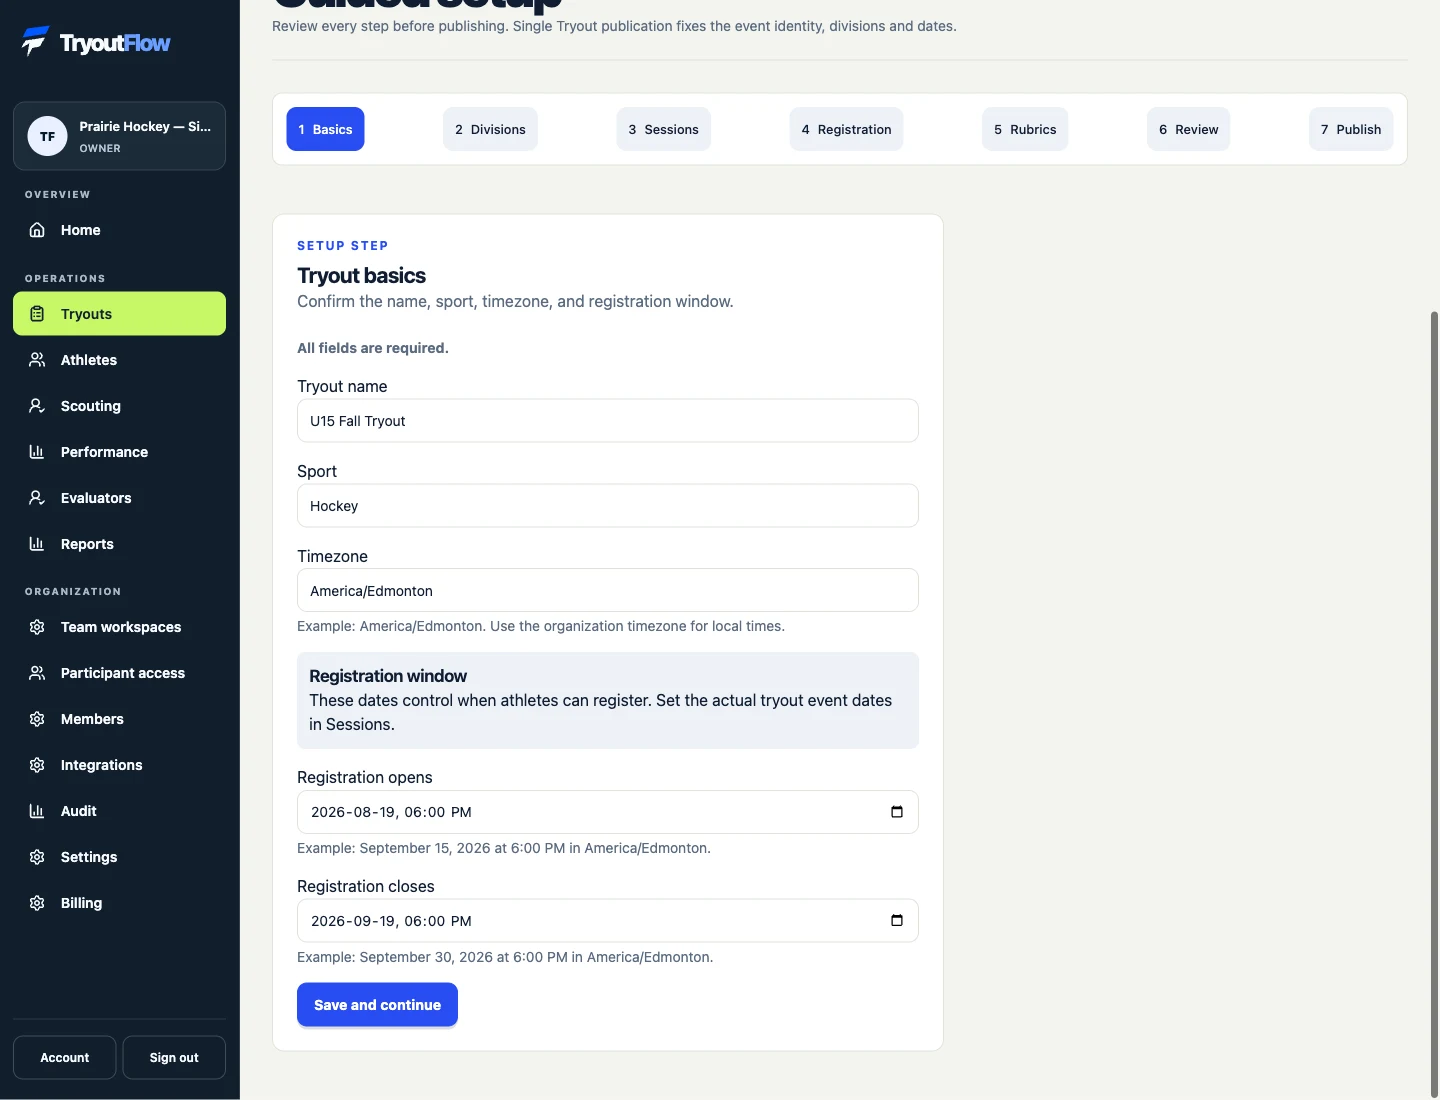Open the Review step

1188,129
